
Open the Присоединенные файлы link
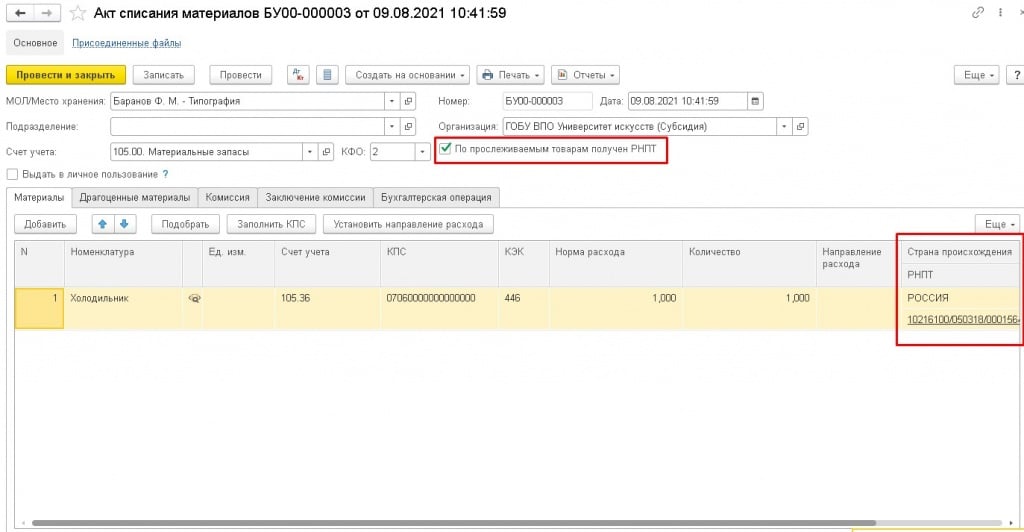(126, 43)
